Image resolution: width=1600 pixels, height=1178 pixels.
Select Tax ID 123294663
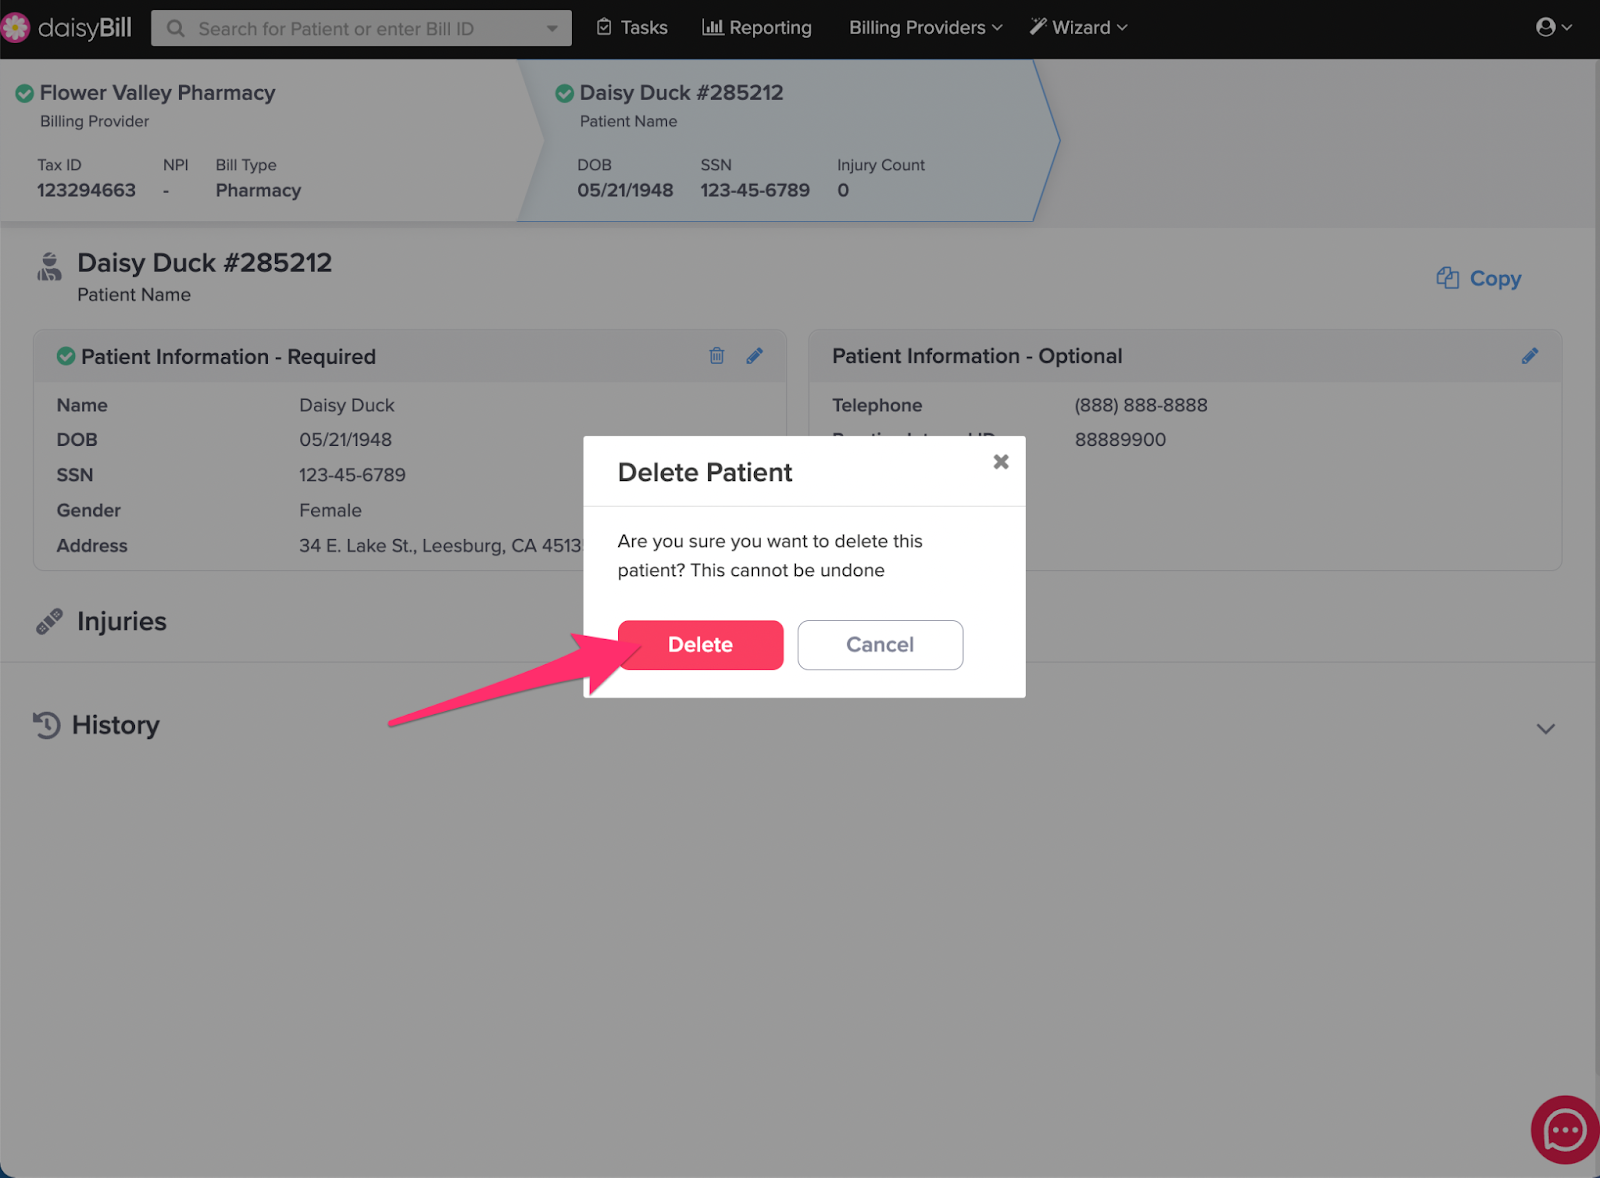tap(86, 190)
